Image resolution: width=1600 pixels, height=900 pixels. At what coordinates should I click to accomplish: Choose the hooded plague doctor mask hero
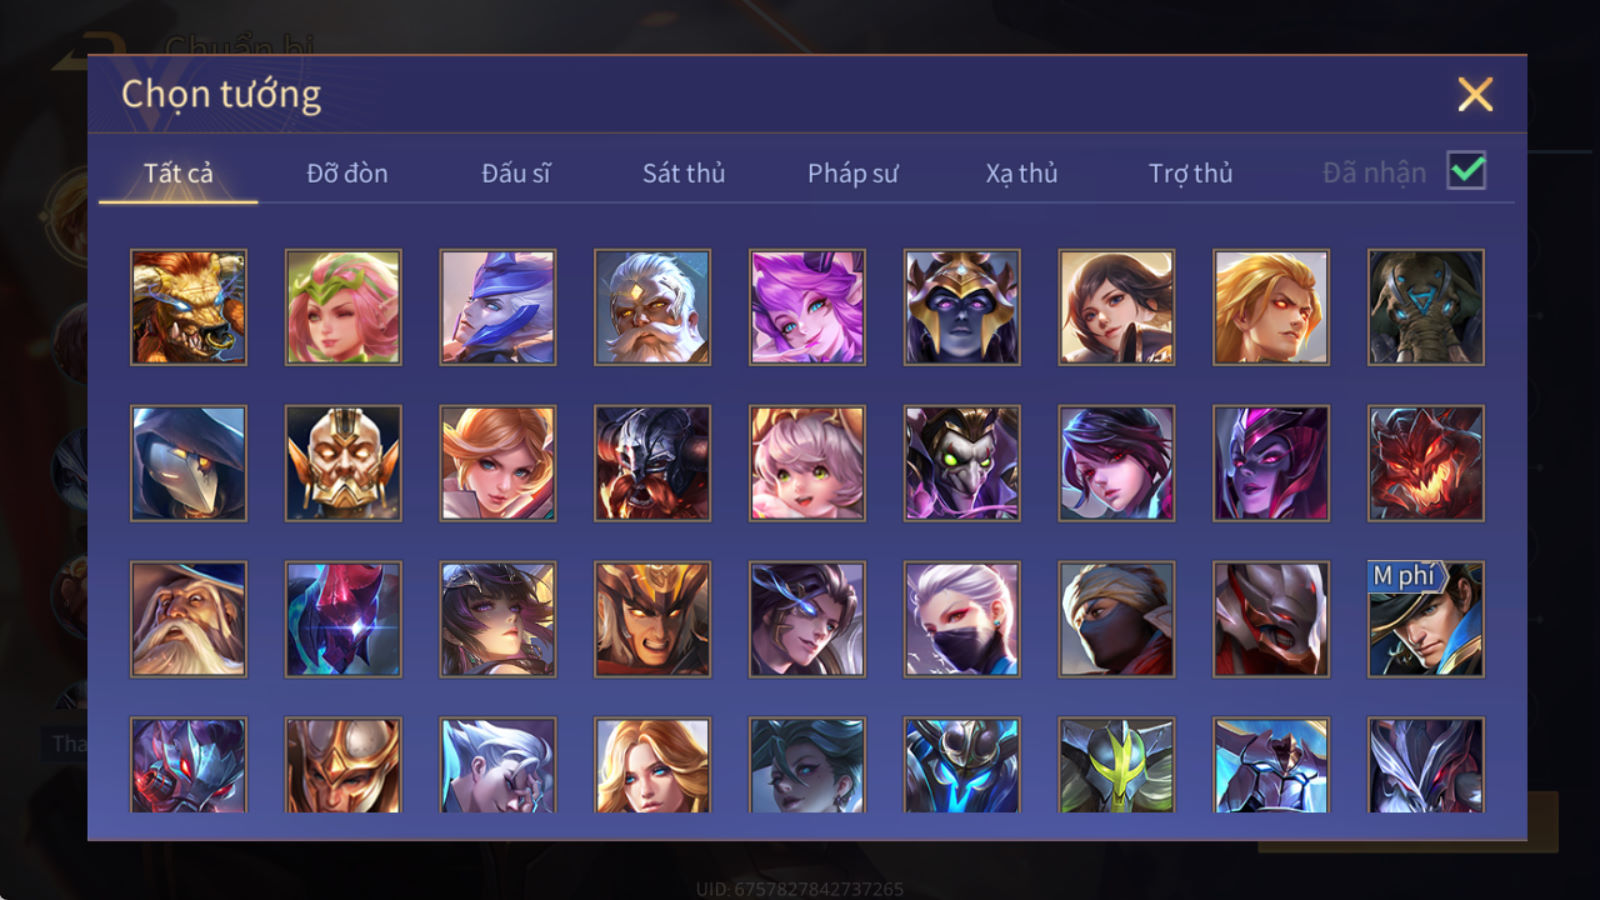point(188,463)
